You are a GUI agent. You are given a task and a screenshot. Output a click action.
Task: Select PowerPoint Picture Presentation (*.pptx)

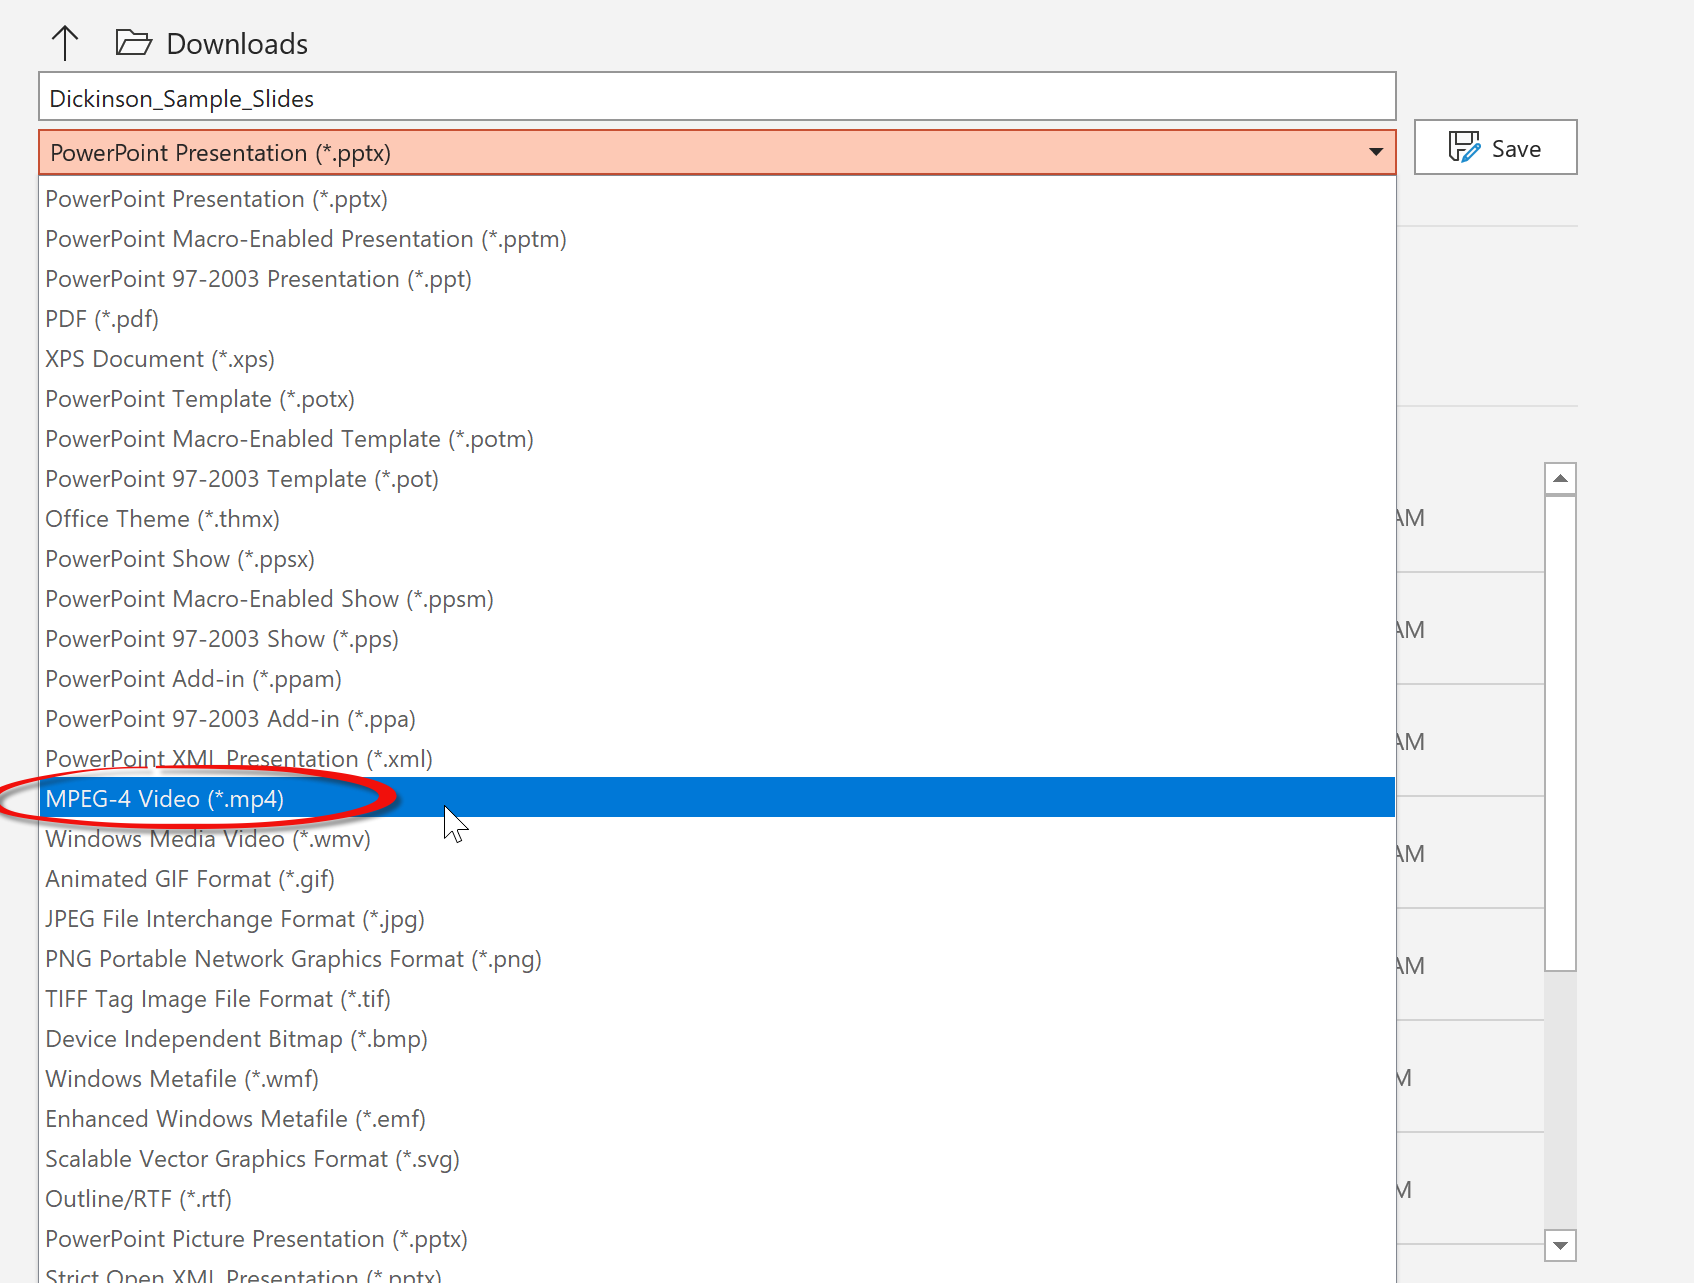pos(717,1239)
